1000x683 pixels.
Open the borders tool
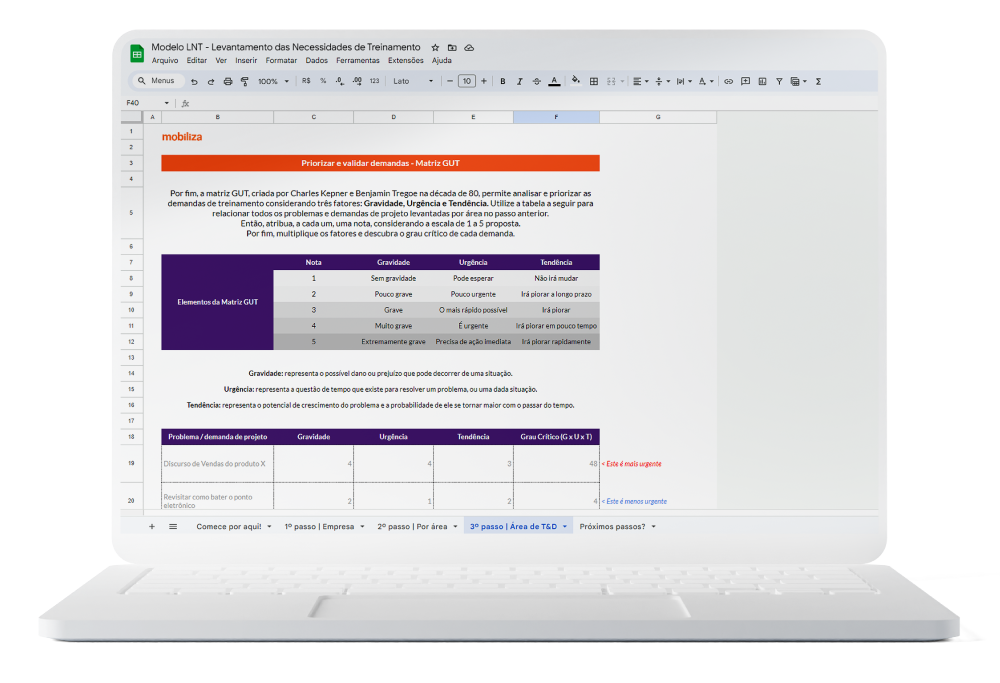pyautogui.click(x=594, y=82)
